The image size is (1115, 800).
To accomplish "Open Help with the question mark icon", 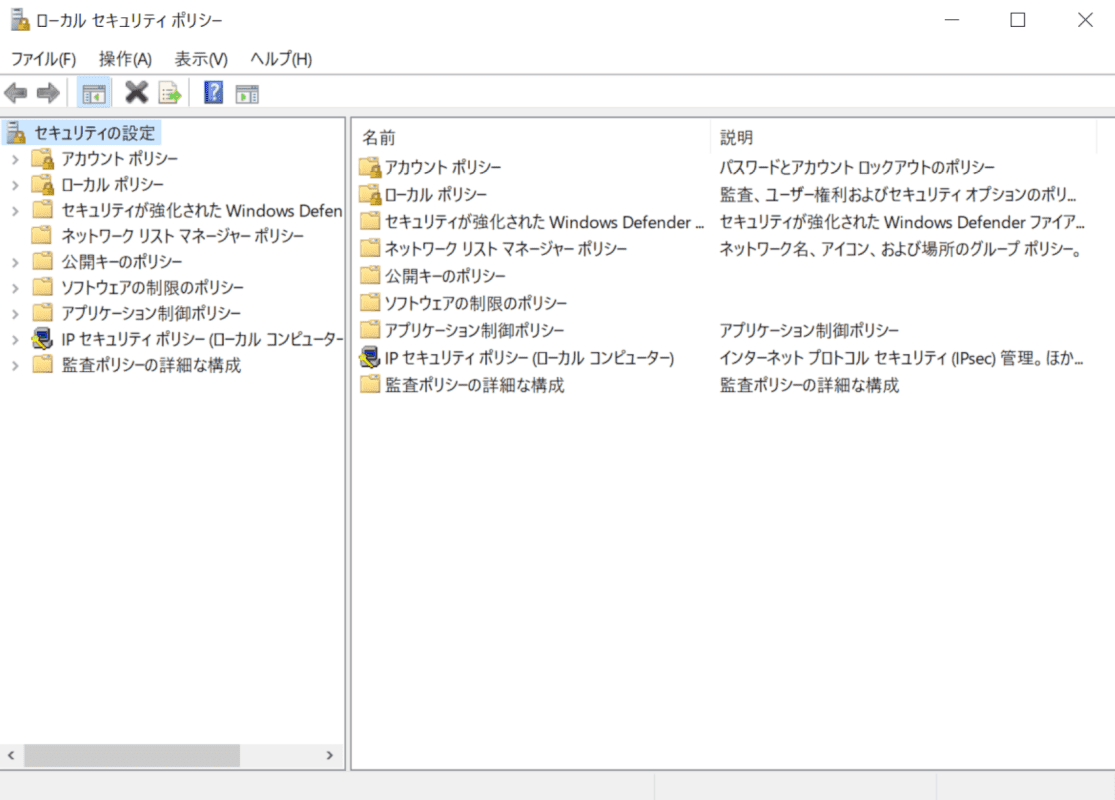I will coord(213,92).
